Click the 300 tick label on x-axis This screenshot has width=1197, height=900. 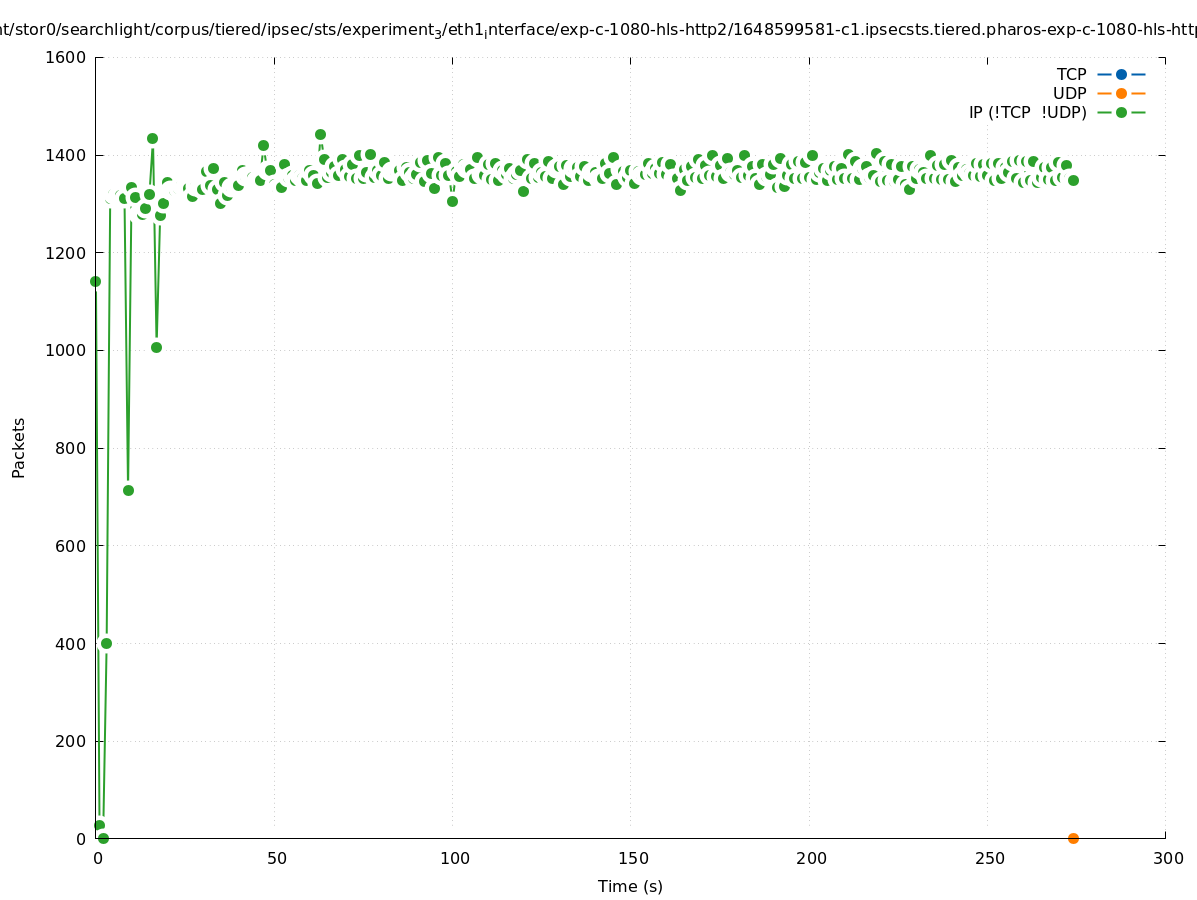point(1167,858)
